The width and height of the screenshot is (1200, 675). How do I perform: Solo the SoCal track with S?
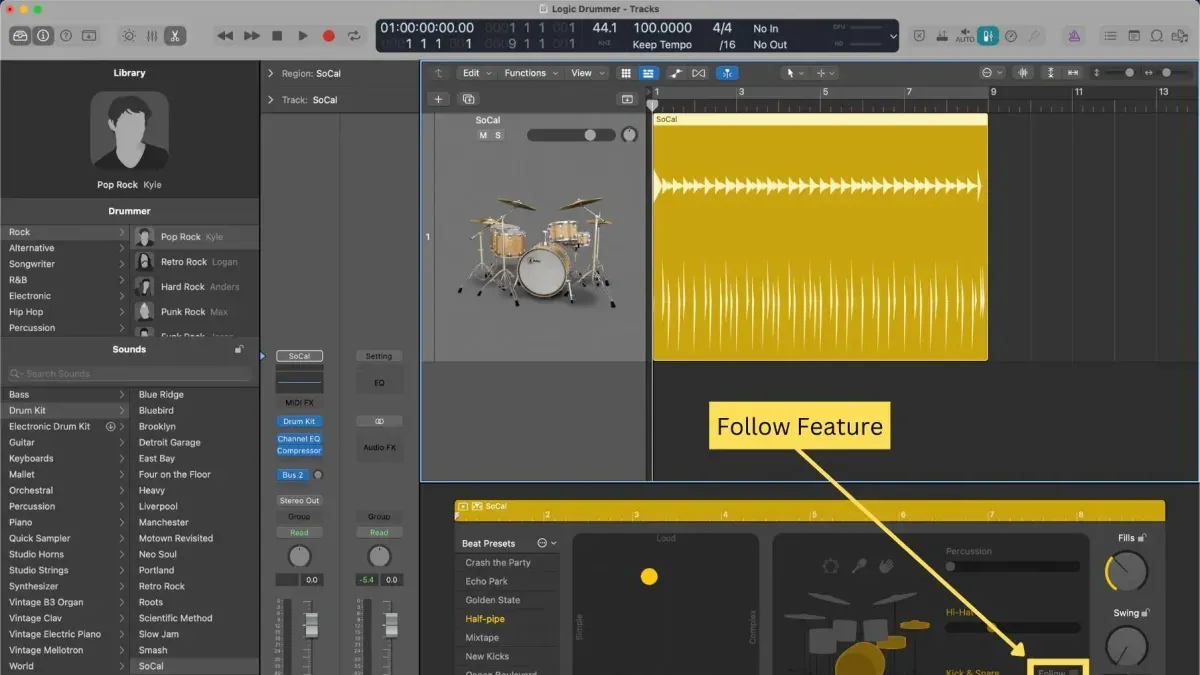click(x=498, y=135)
